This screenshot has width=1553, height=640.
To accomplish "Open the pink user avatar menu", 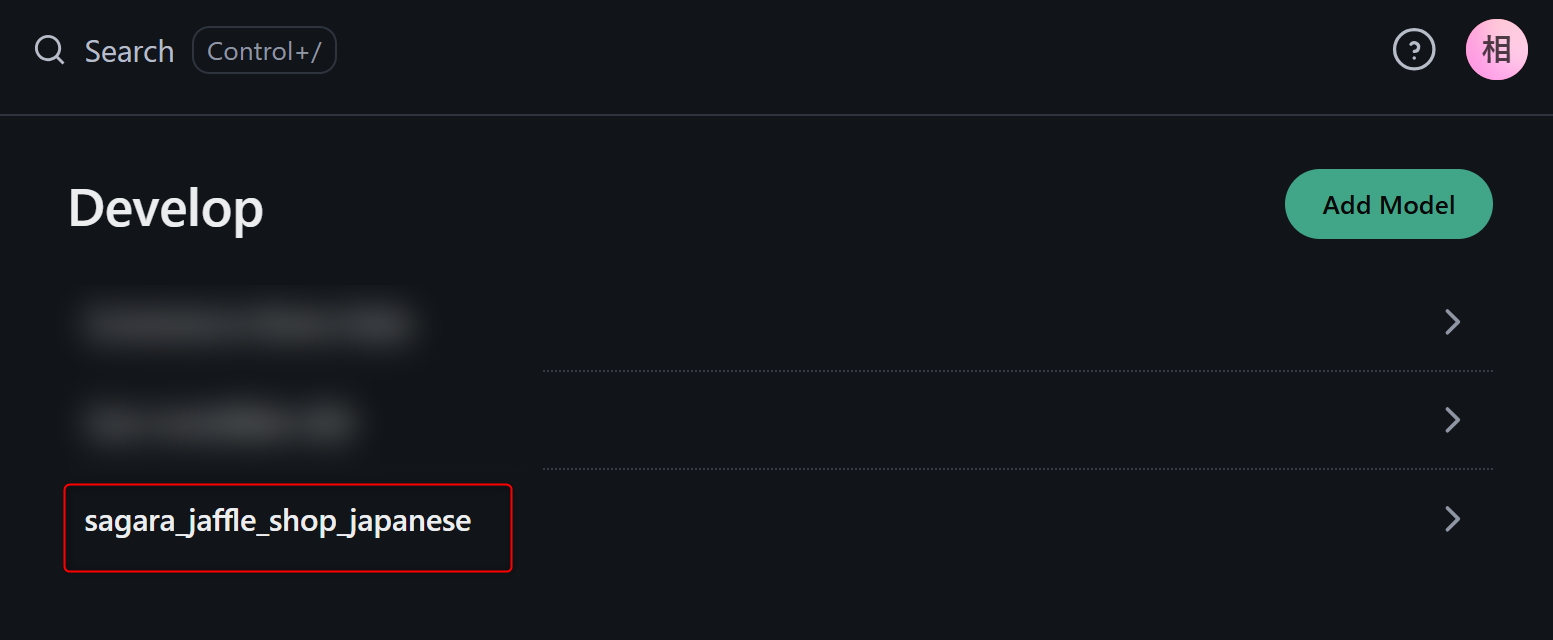I will (x=1496, y=50).
